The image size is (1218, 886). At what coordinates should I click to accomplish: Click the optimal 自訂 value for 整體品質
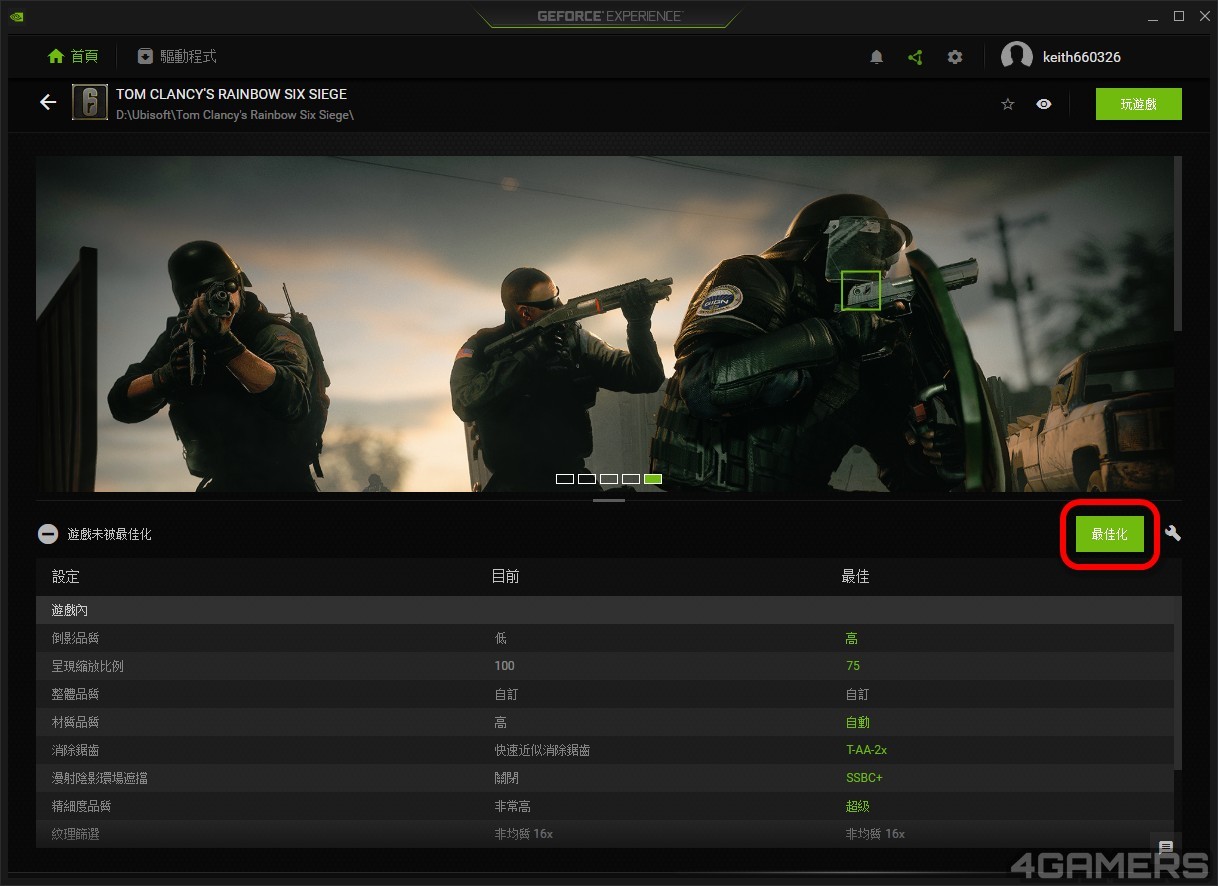tap(857, 694)
